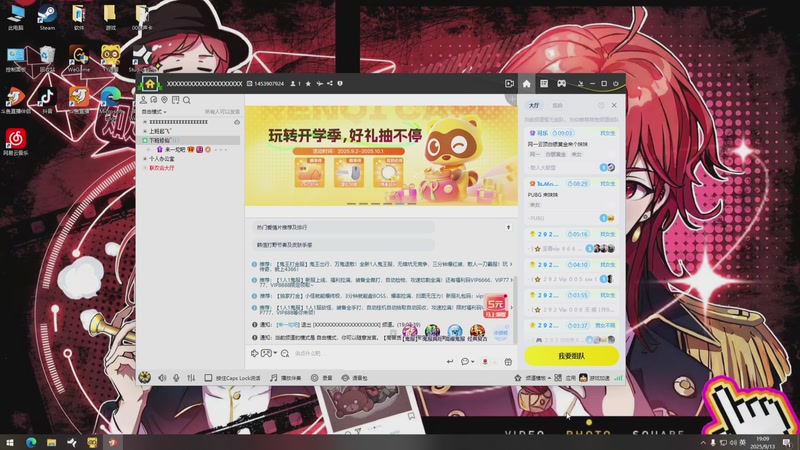The image size is (800, 450).
Task: Open the 自由模式 mode dropdown
Action: pyautogui.click(x=154, y=112)
